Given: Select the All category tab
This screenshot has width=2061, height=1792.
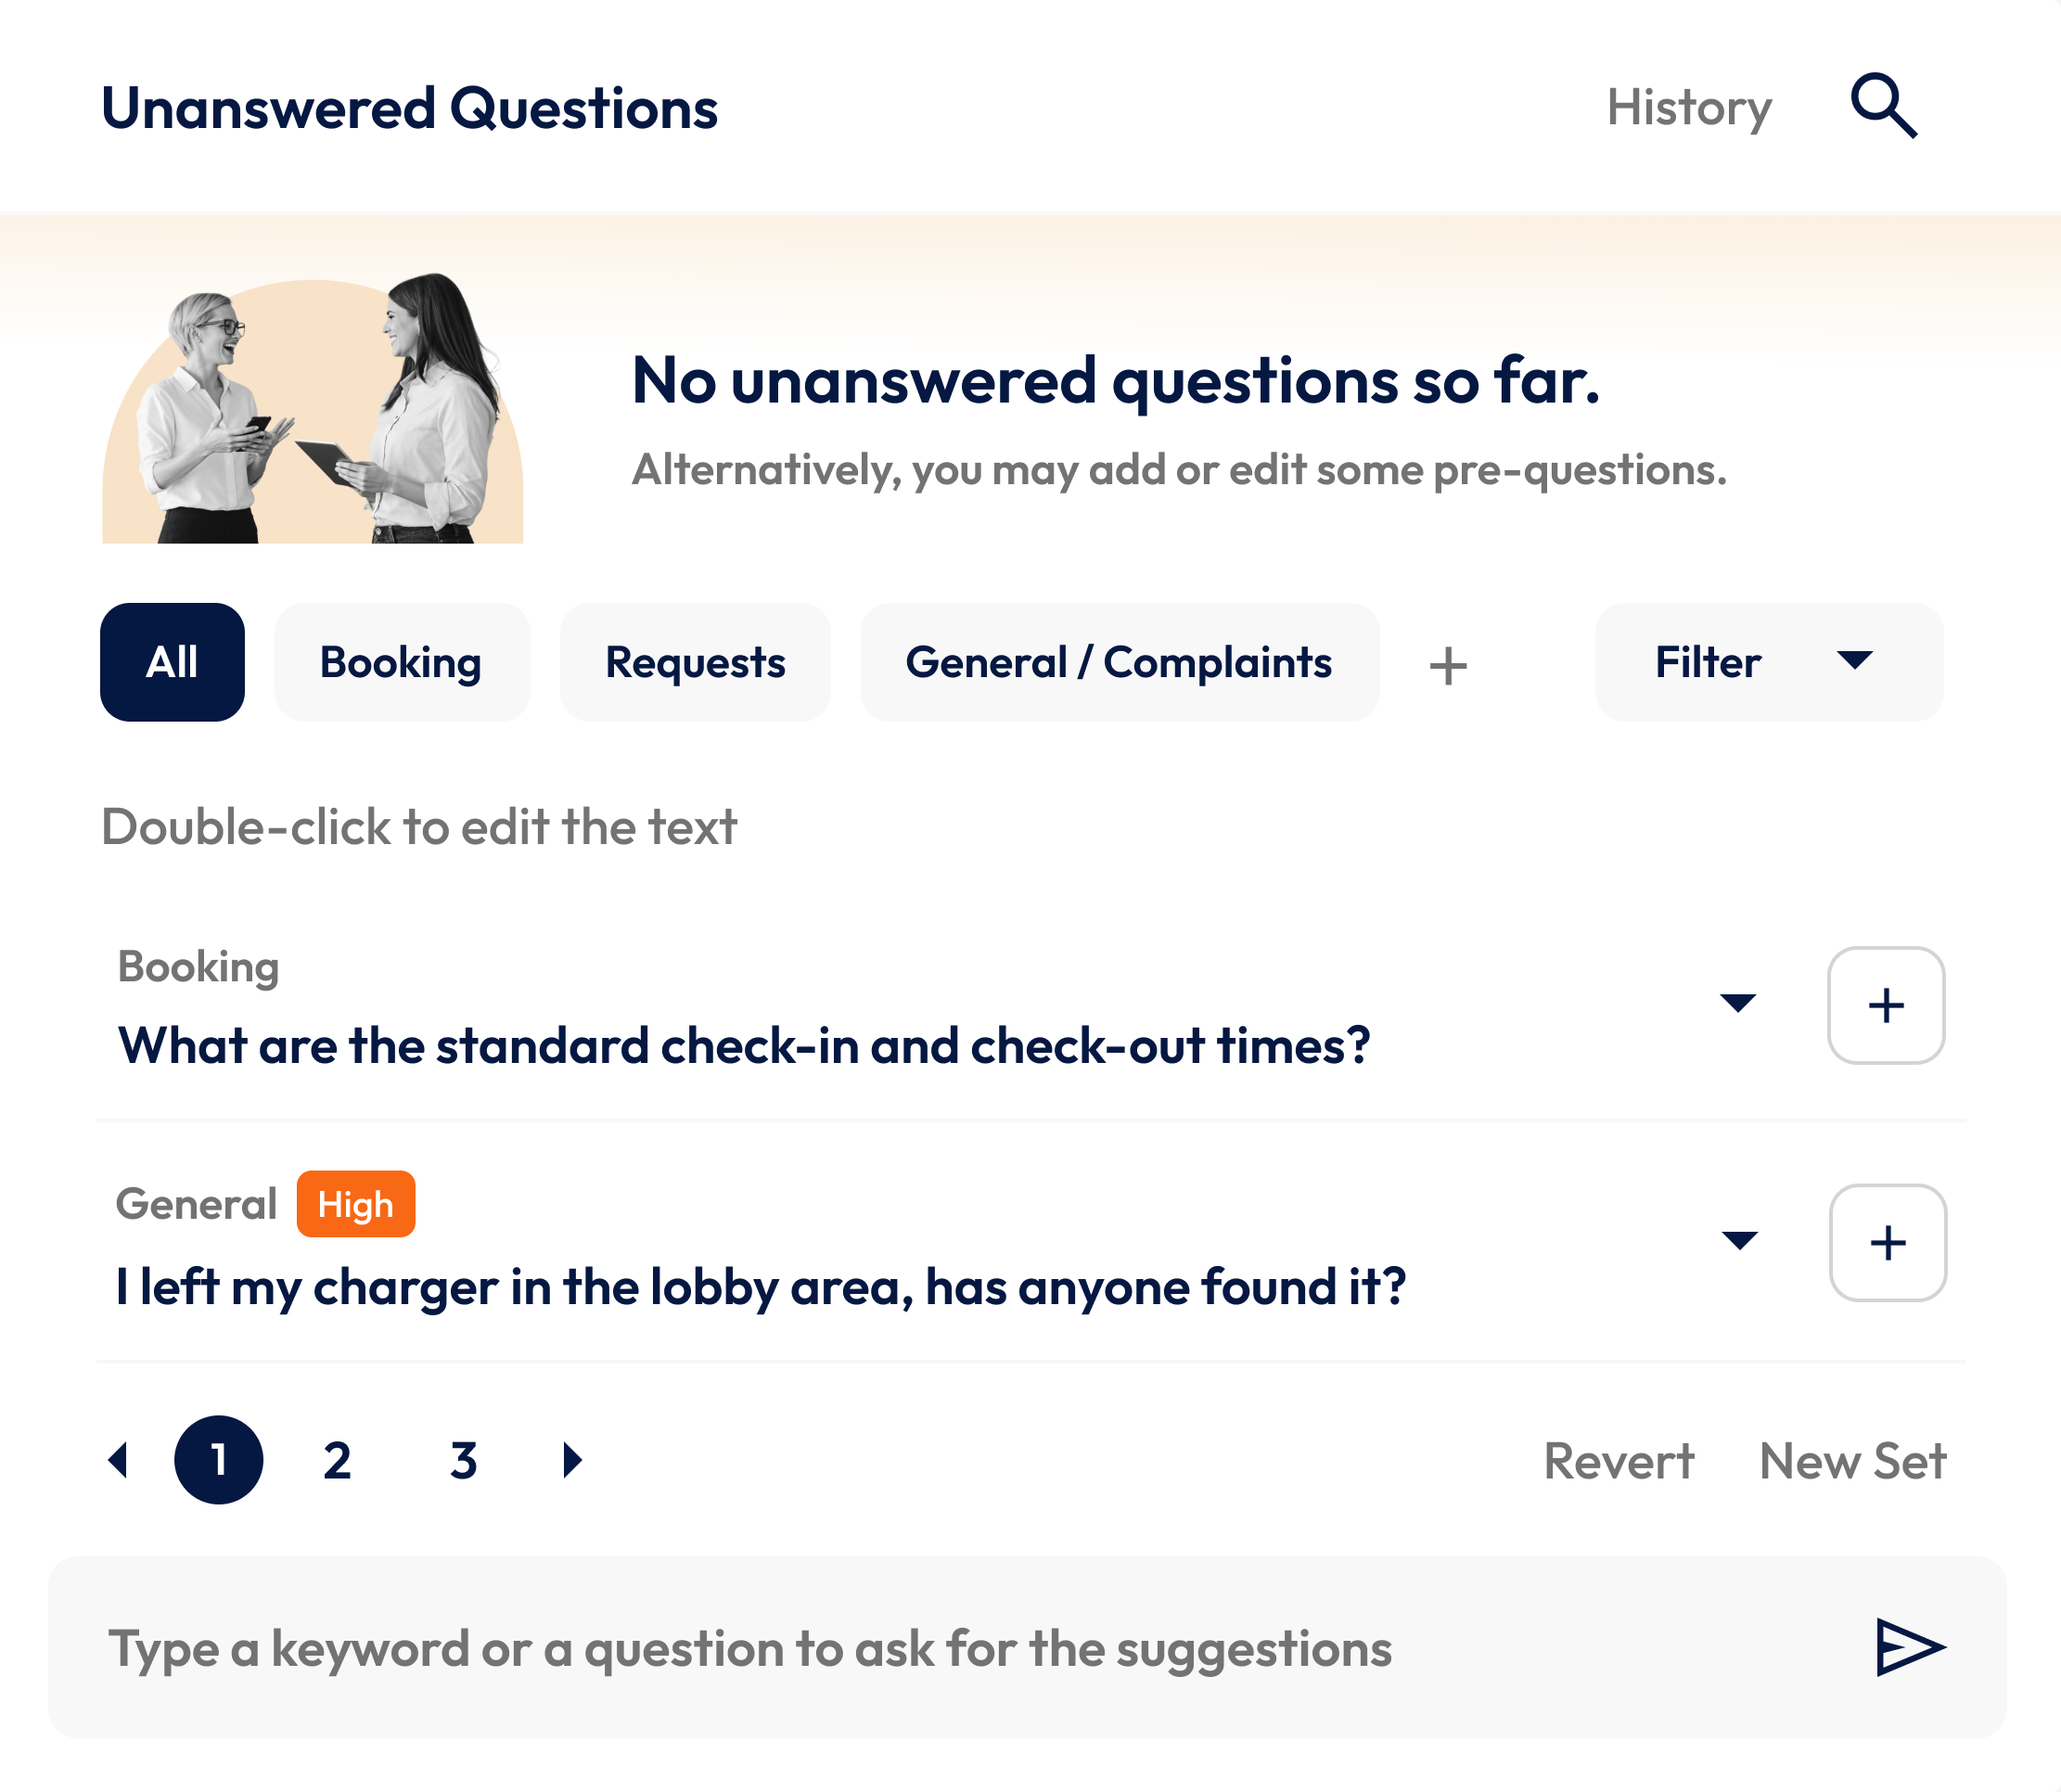Looking at the screenshot, I should tap(172, 662).
